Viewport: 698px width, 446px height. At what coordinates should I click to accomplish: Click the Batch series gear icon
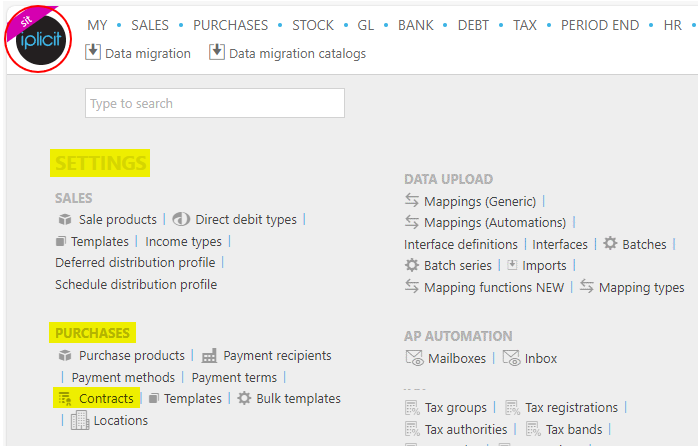412,265
